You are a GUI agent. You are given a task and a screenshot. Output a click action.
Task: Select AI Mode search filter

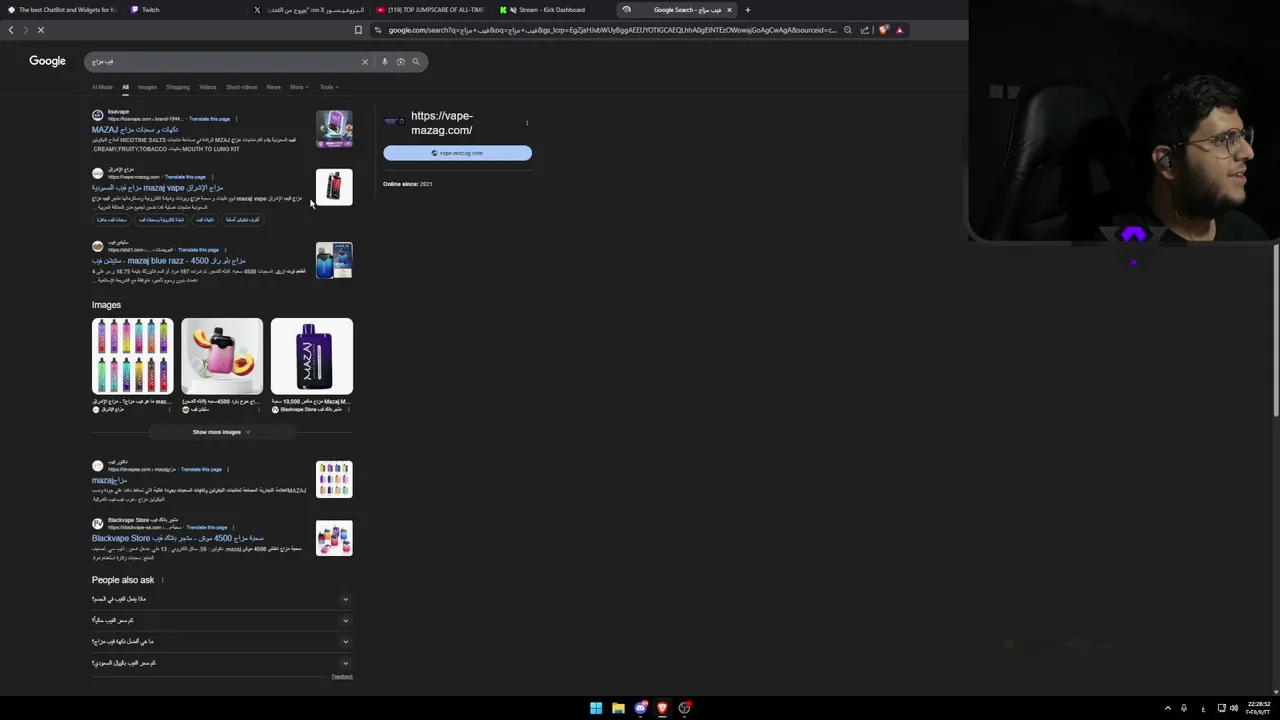102,87
